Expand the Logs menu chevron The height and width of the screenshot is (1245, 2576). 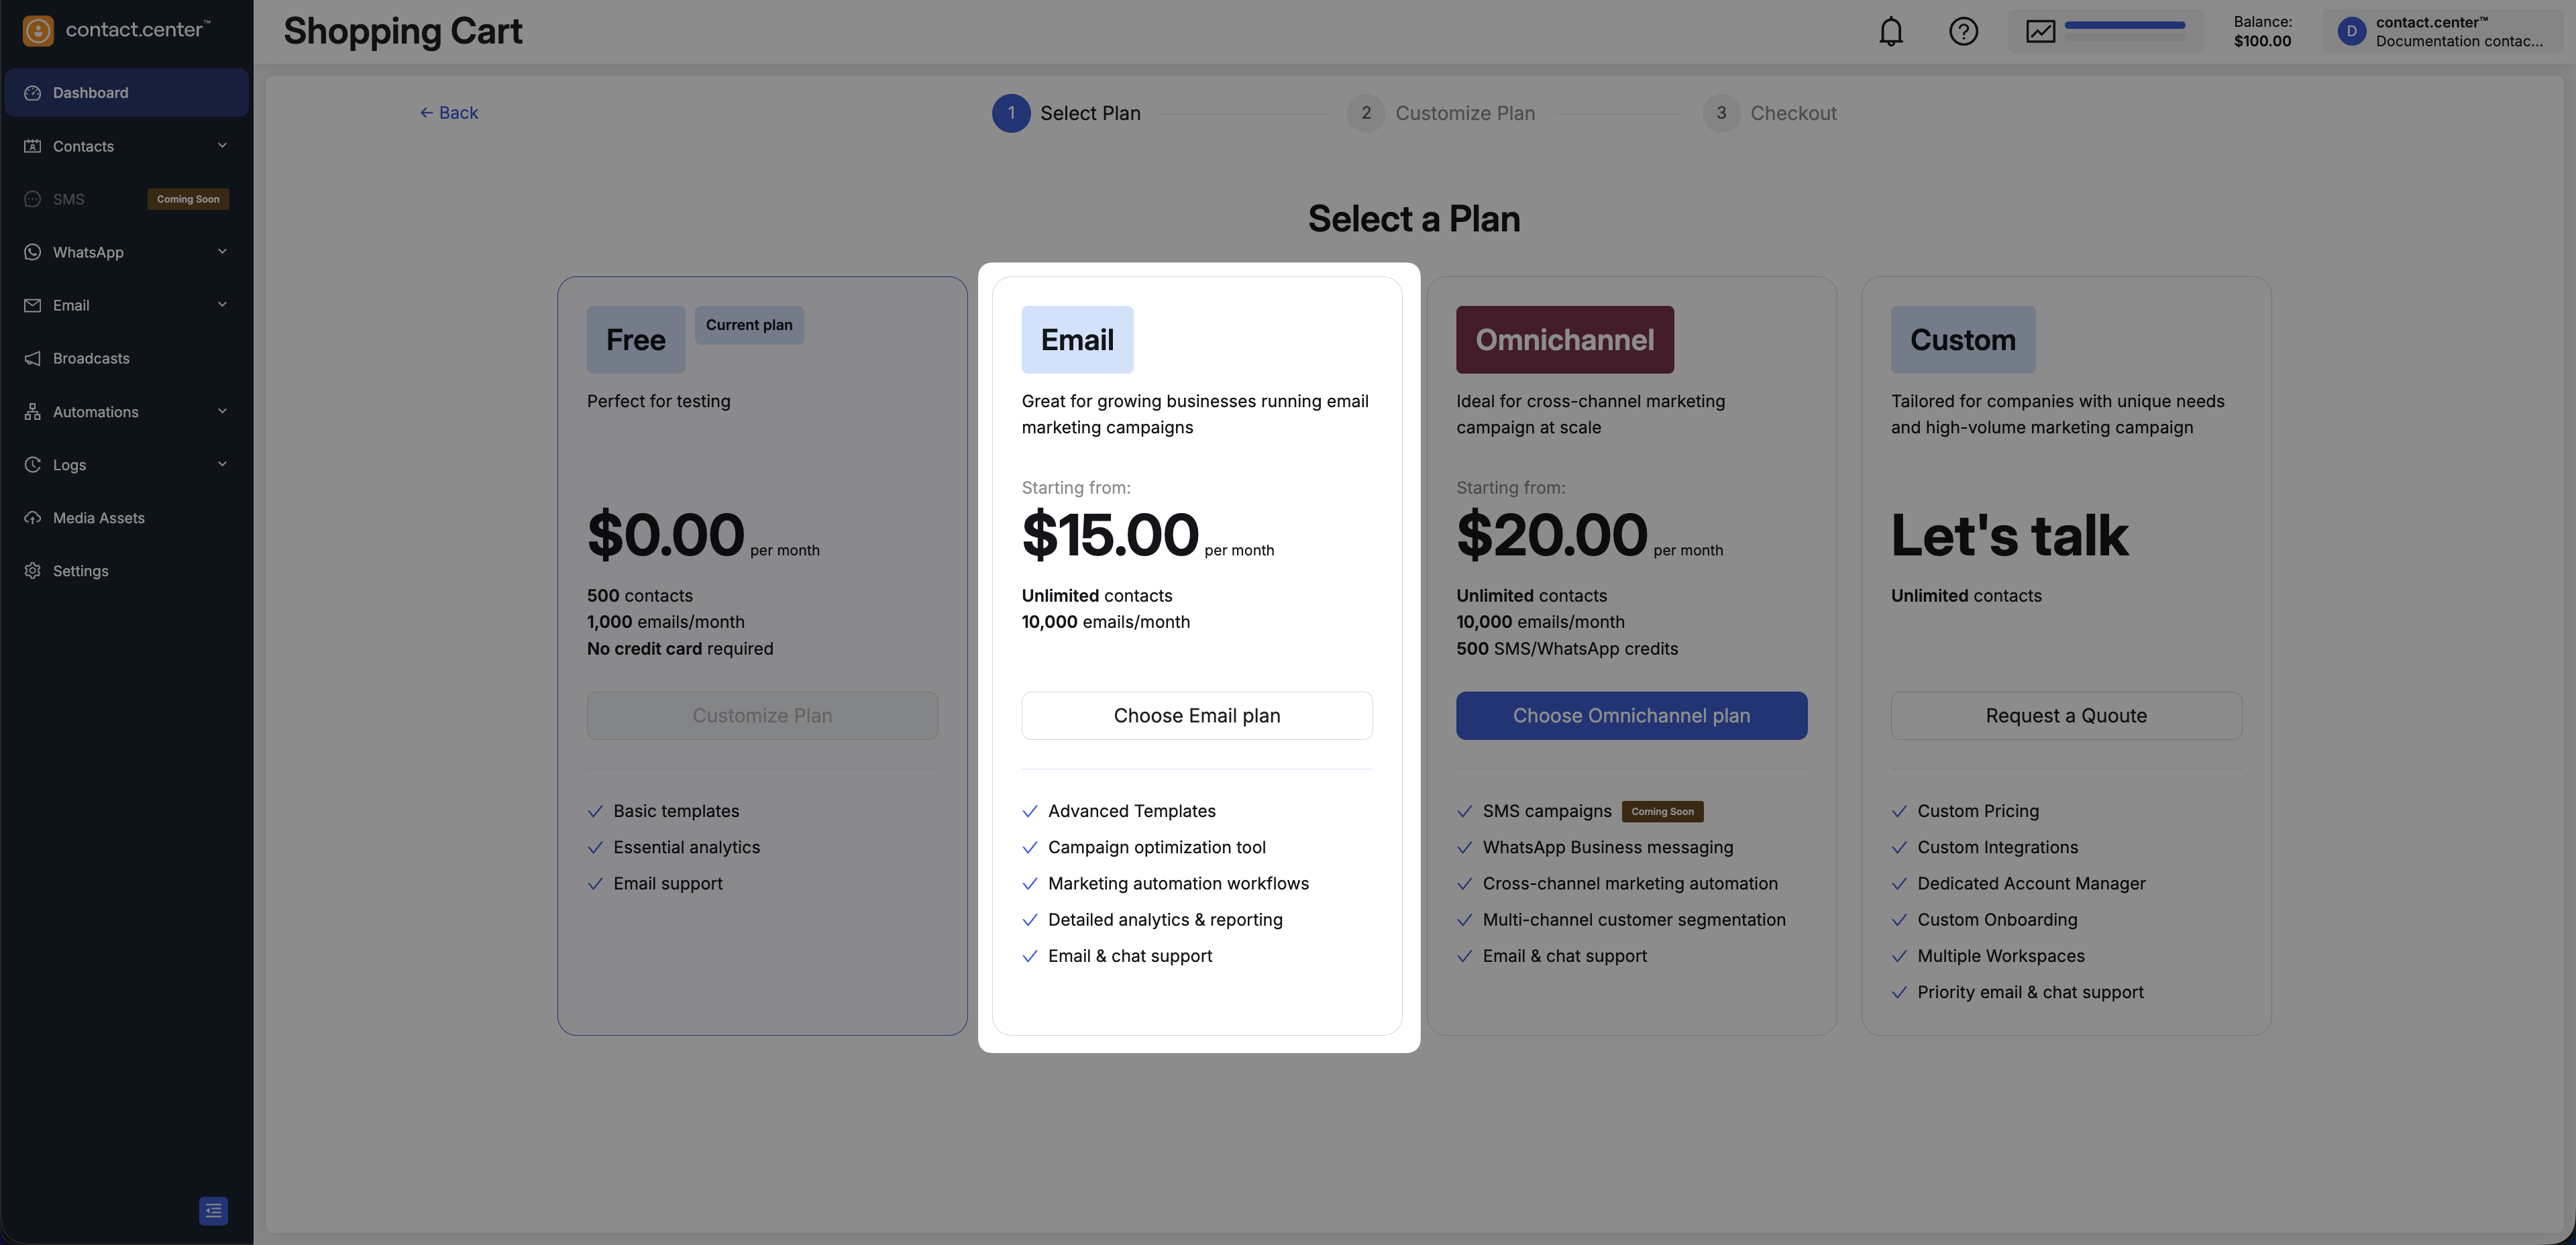[222, 464]
